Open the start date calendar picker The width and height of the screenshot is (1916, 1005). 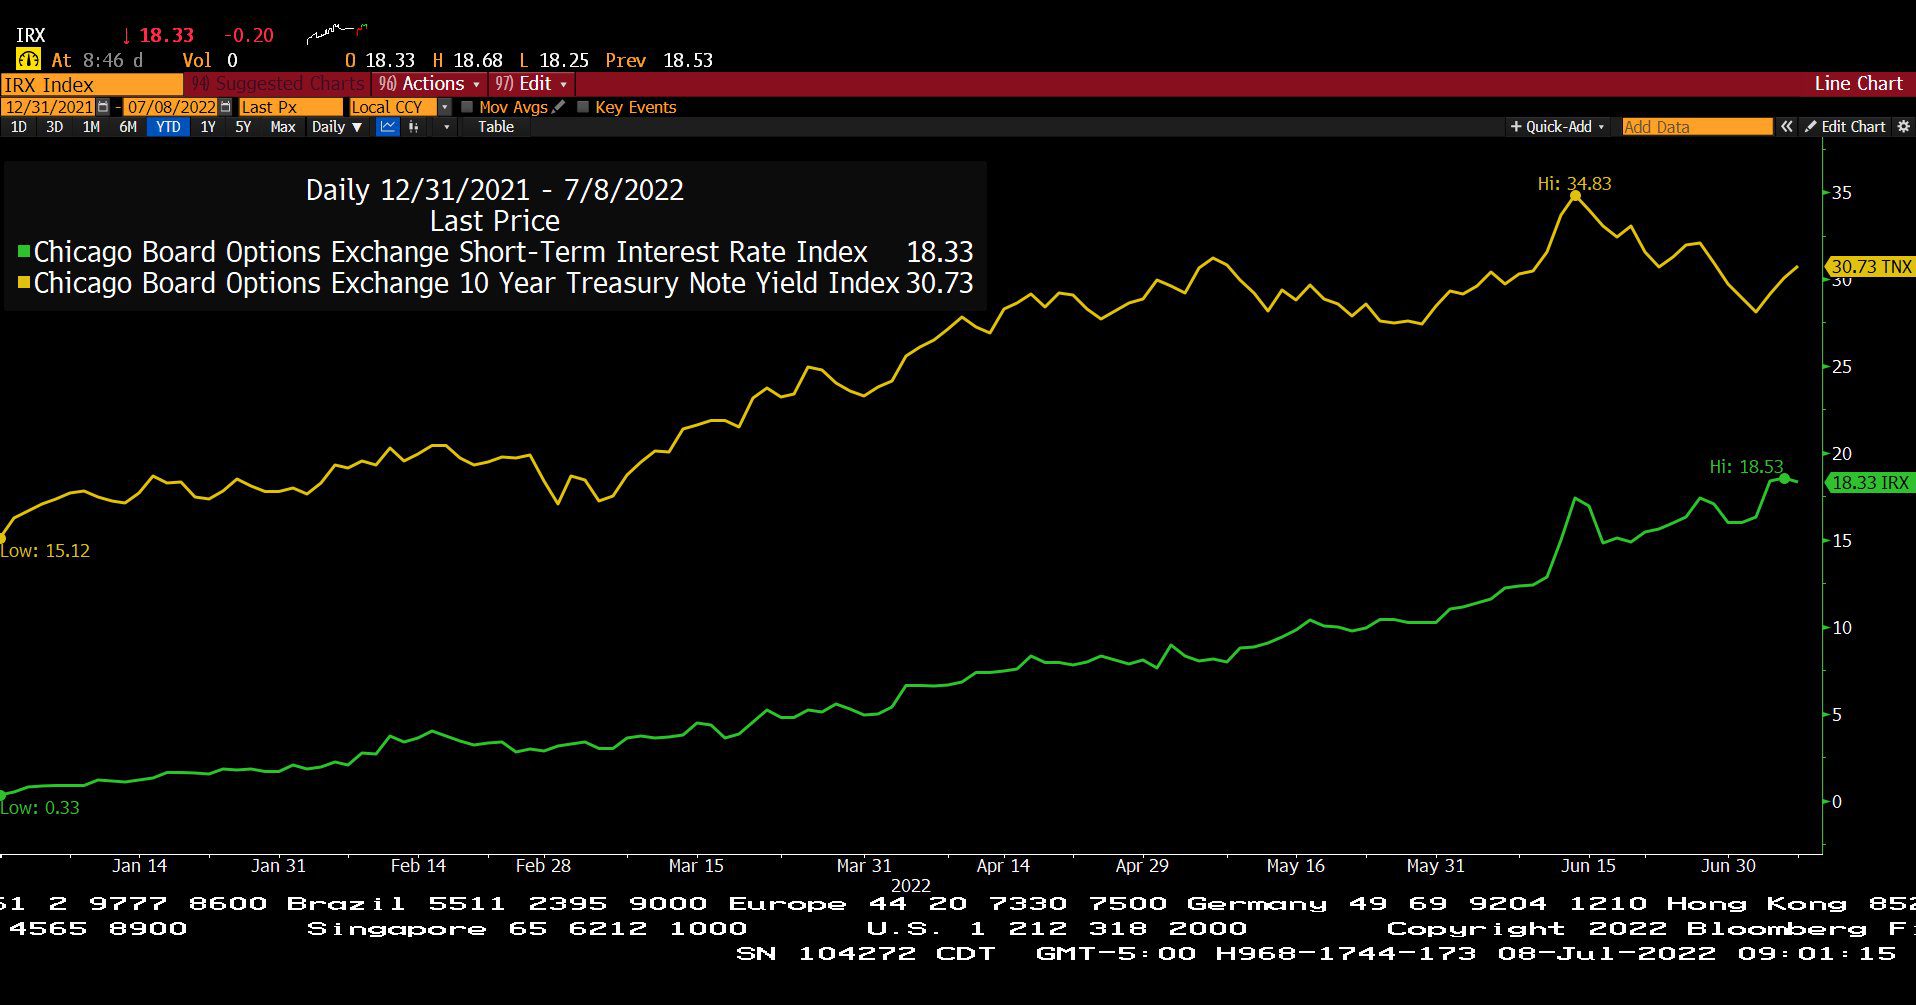coord(103,107)
